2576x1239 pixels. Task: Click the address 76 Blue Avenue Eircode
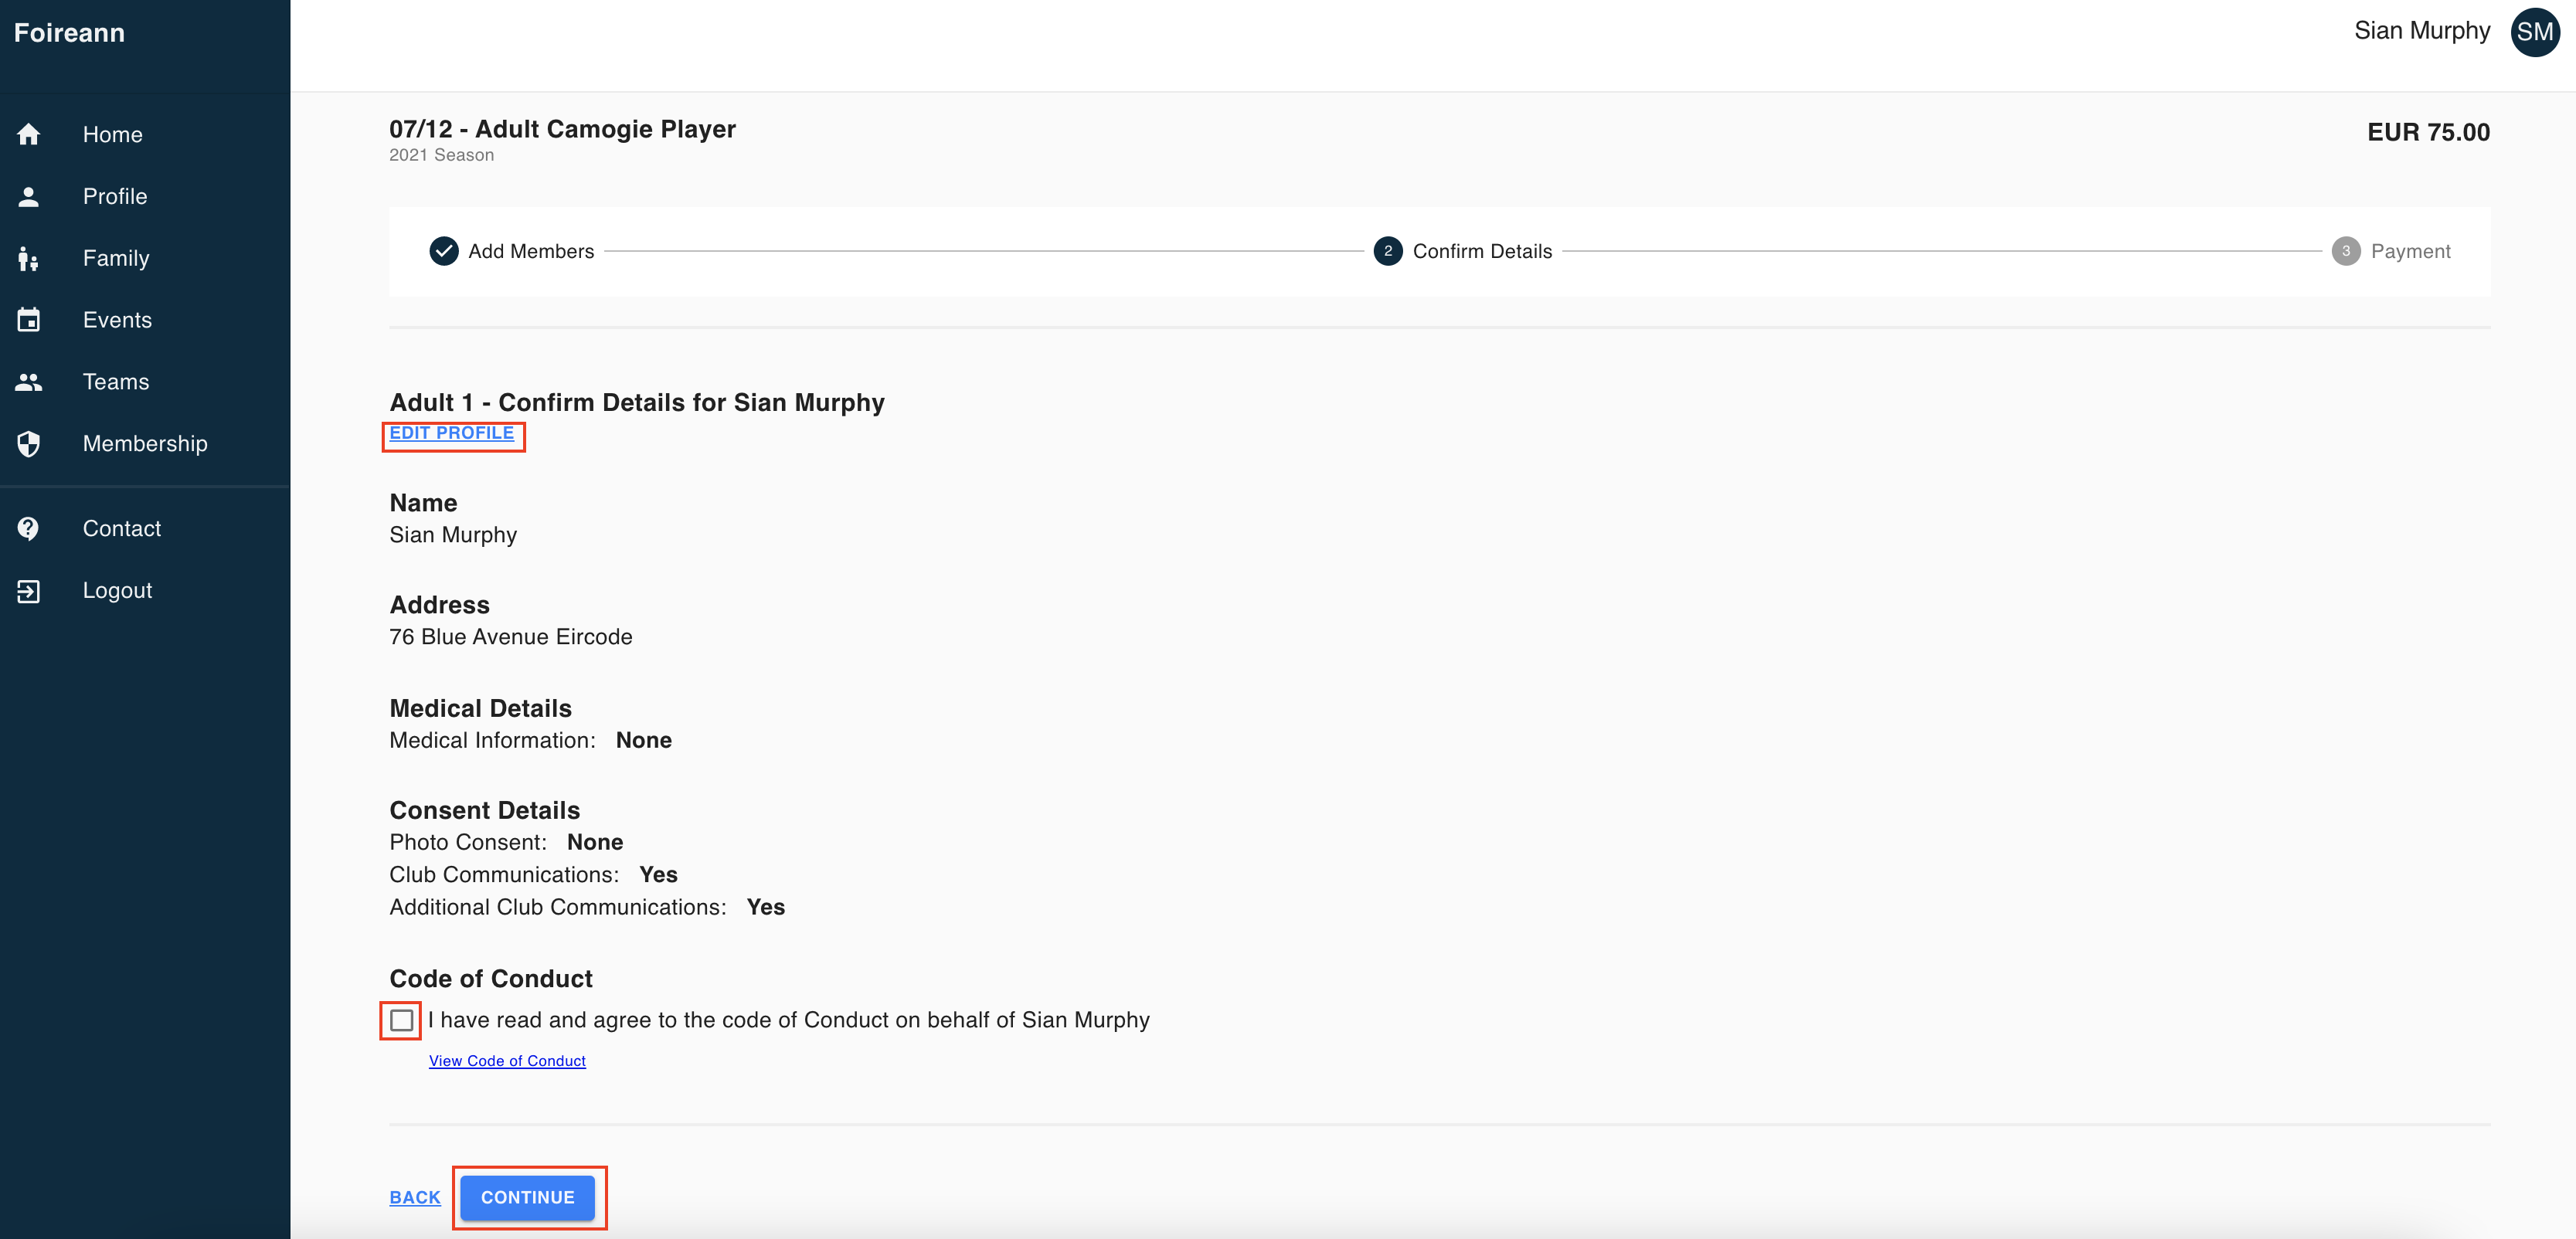click(x=510, y=637)
